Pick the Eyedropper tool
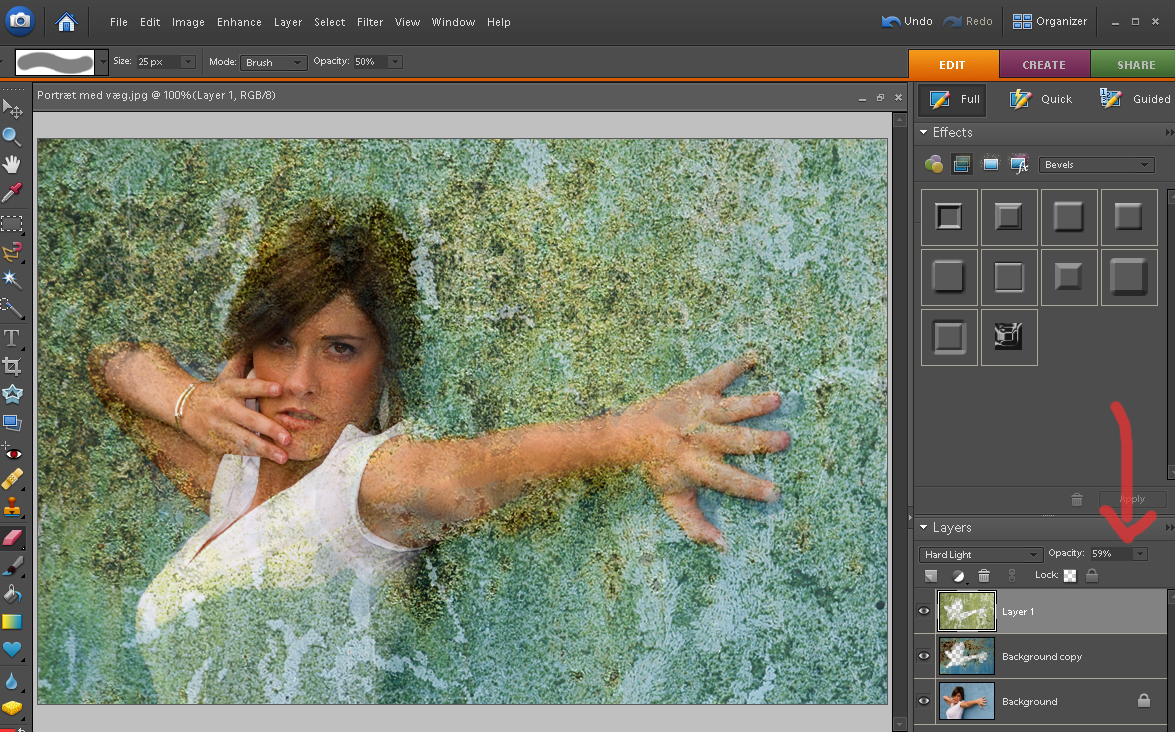The width and height of the screenshot is (1175, 732). pos(12,192)
